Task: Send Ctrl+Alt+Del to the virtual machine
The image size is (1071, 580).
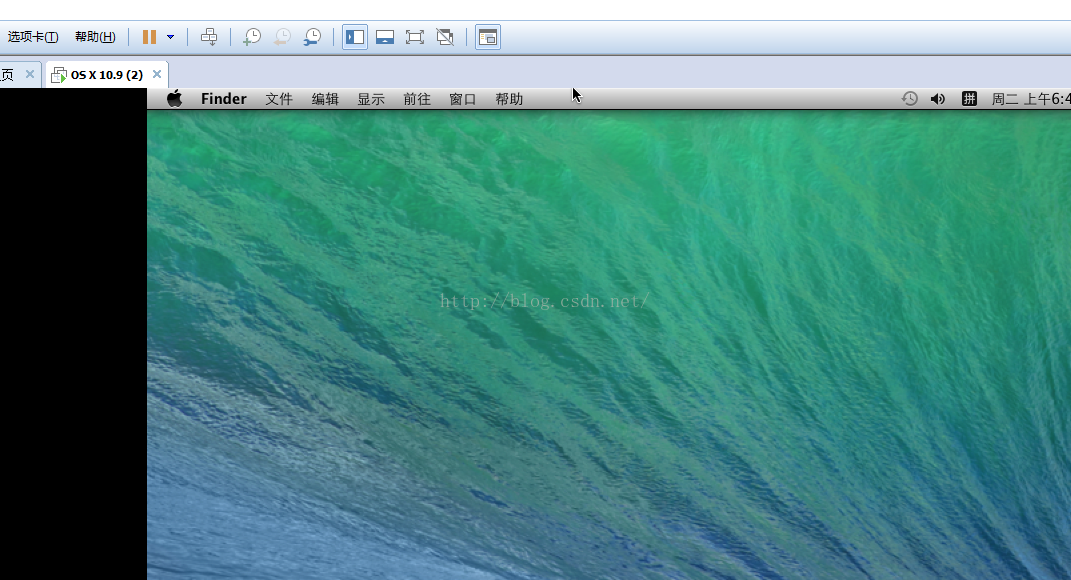Action: (x=209, y=37)
